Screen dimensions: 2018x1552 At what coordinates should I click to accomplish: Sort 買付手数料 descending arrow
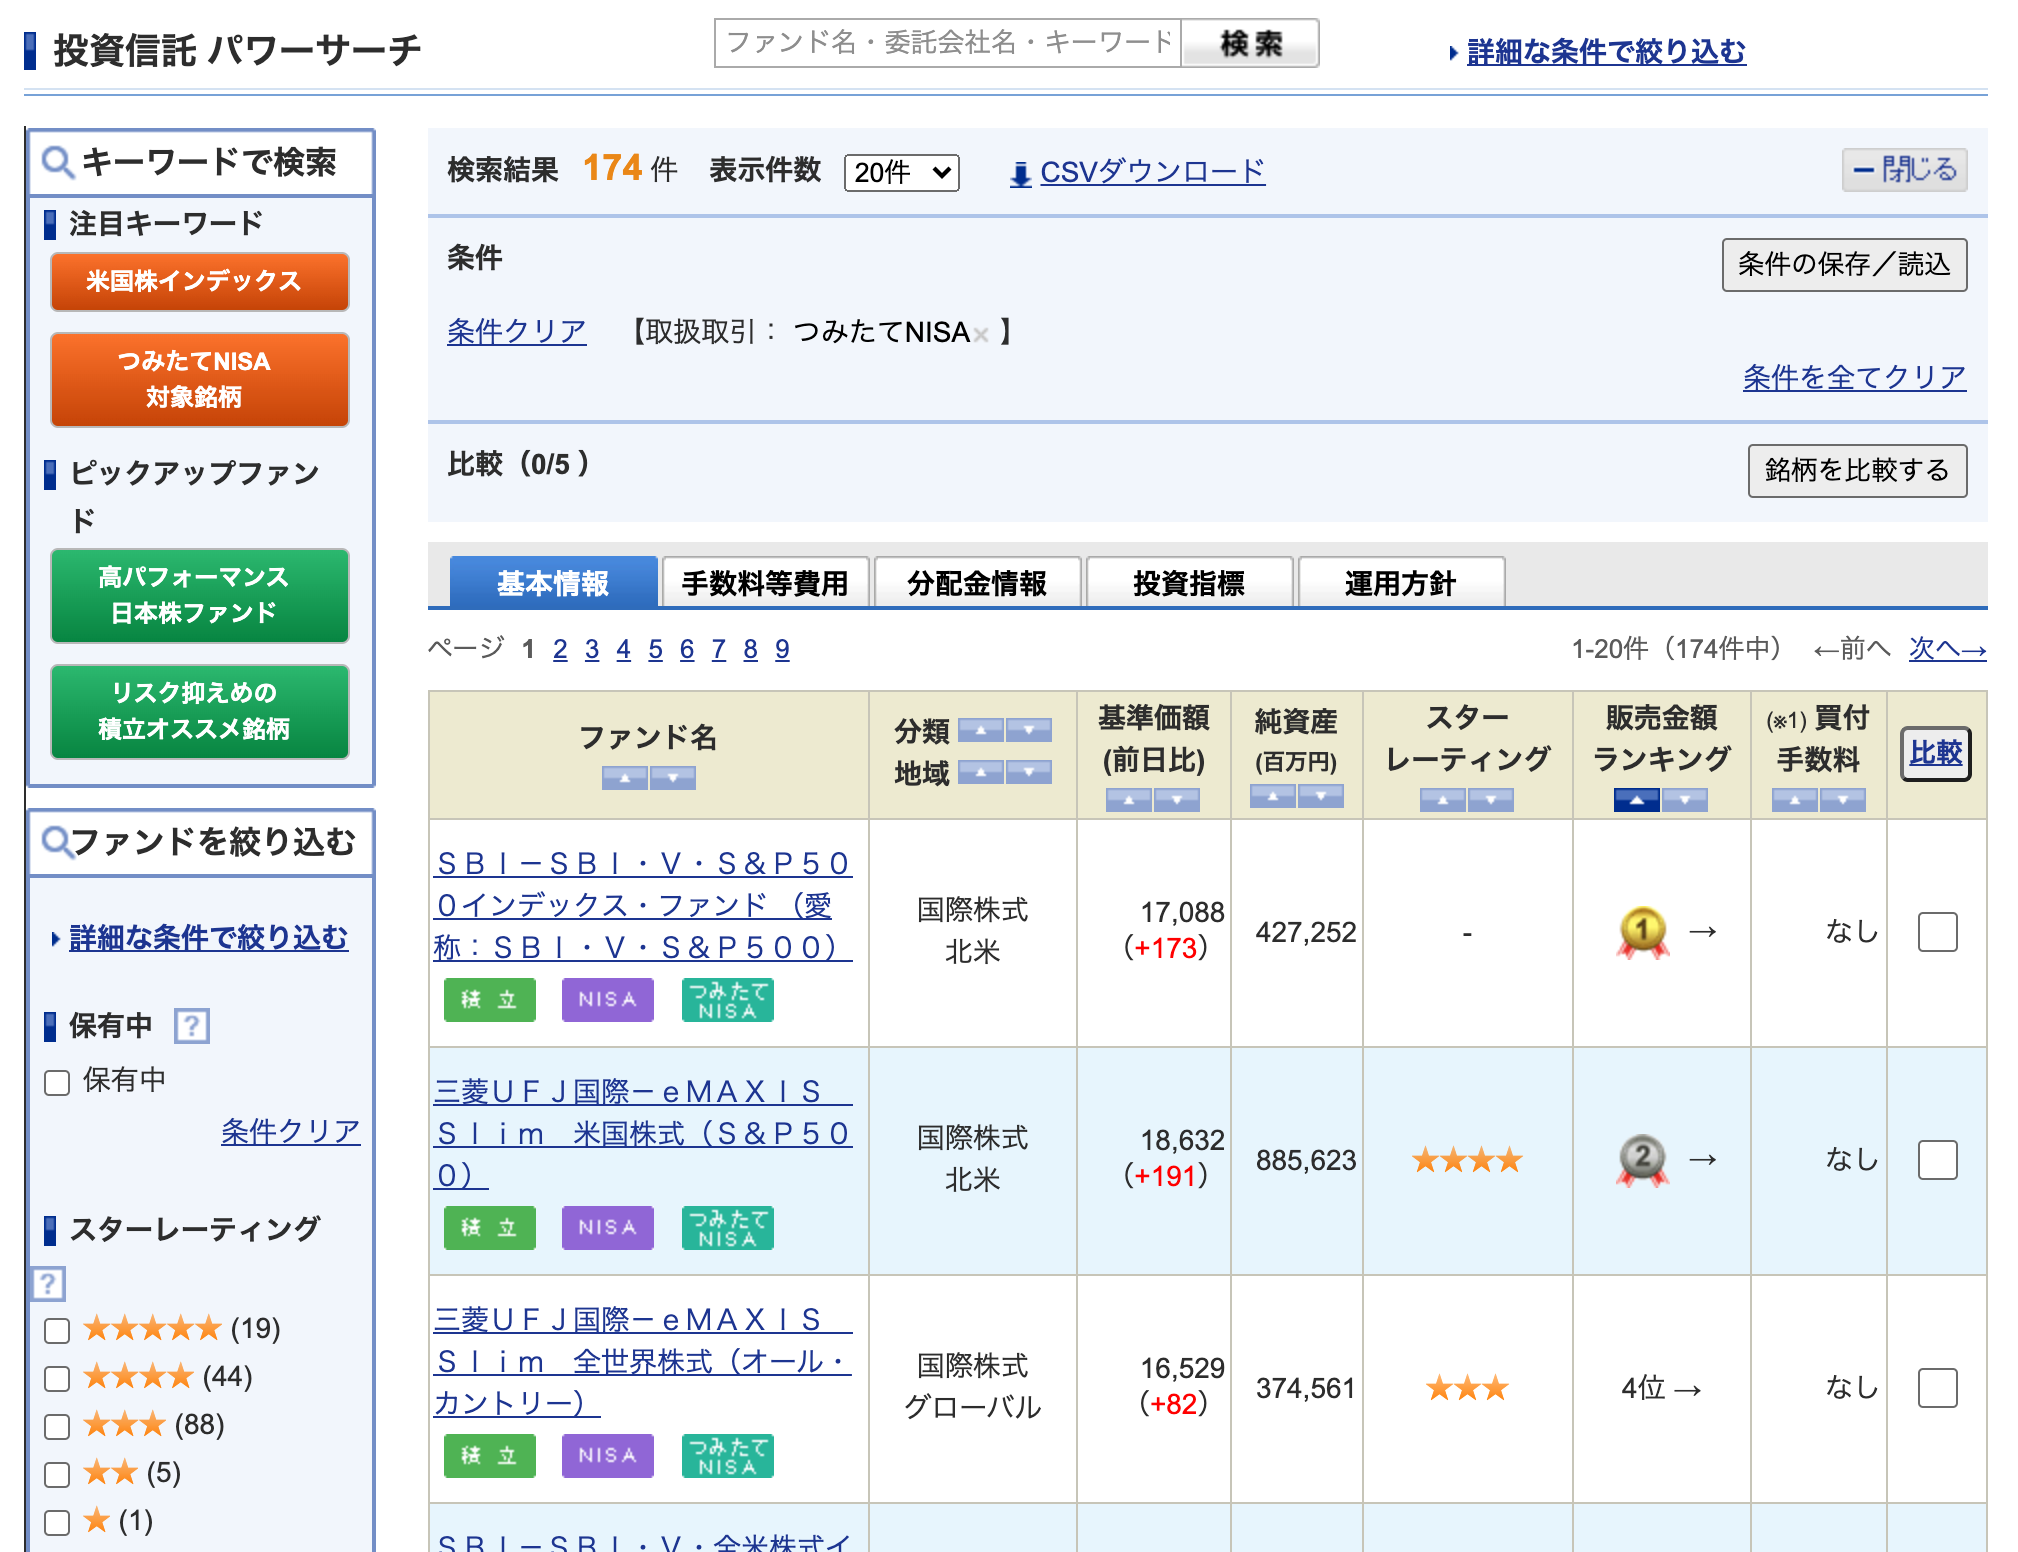pyautogui.click(x=1843, y=799)
